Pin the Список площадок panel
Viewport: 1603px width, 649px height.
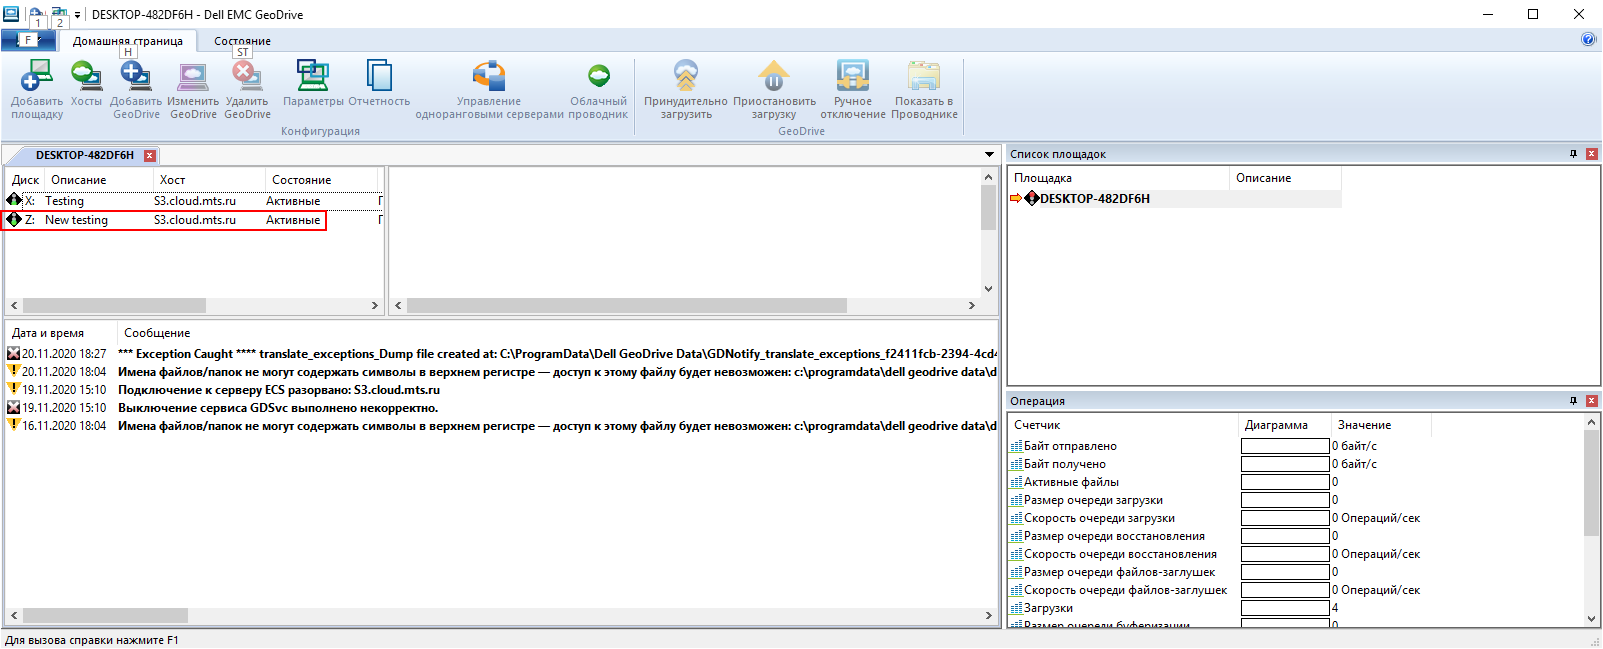[1573, 154]
